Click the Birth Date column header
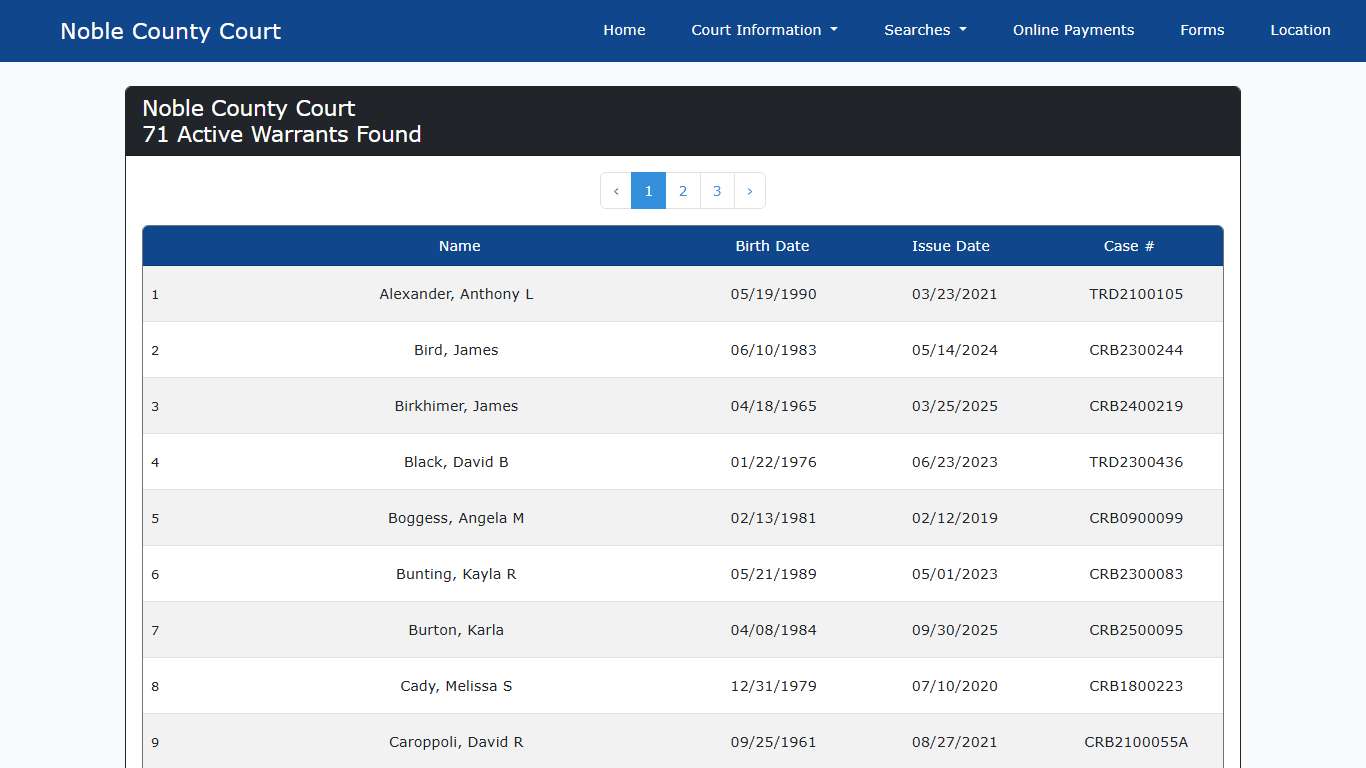 [x=772, y=246]
